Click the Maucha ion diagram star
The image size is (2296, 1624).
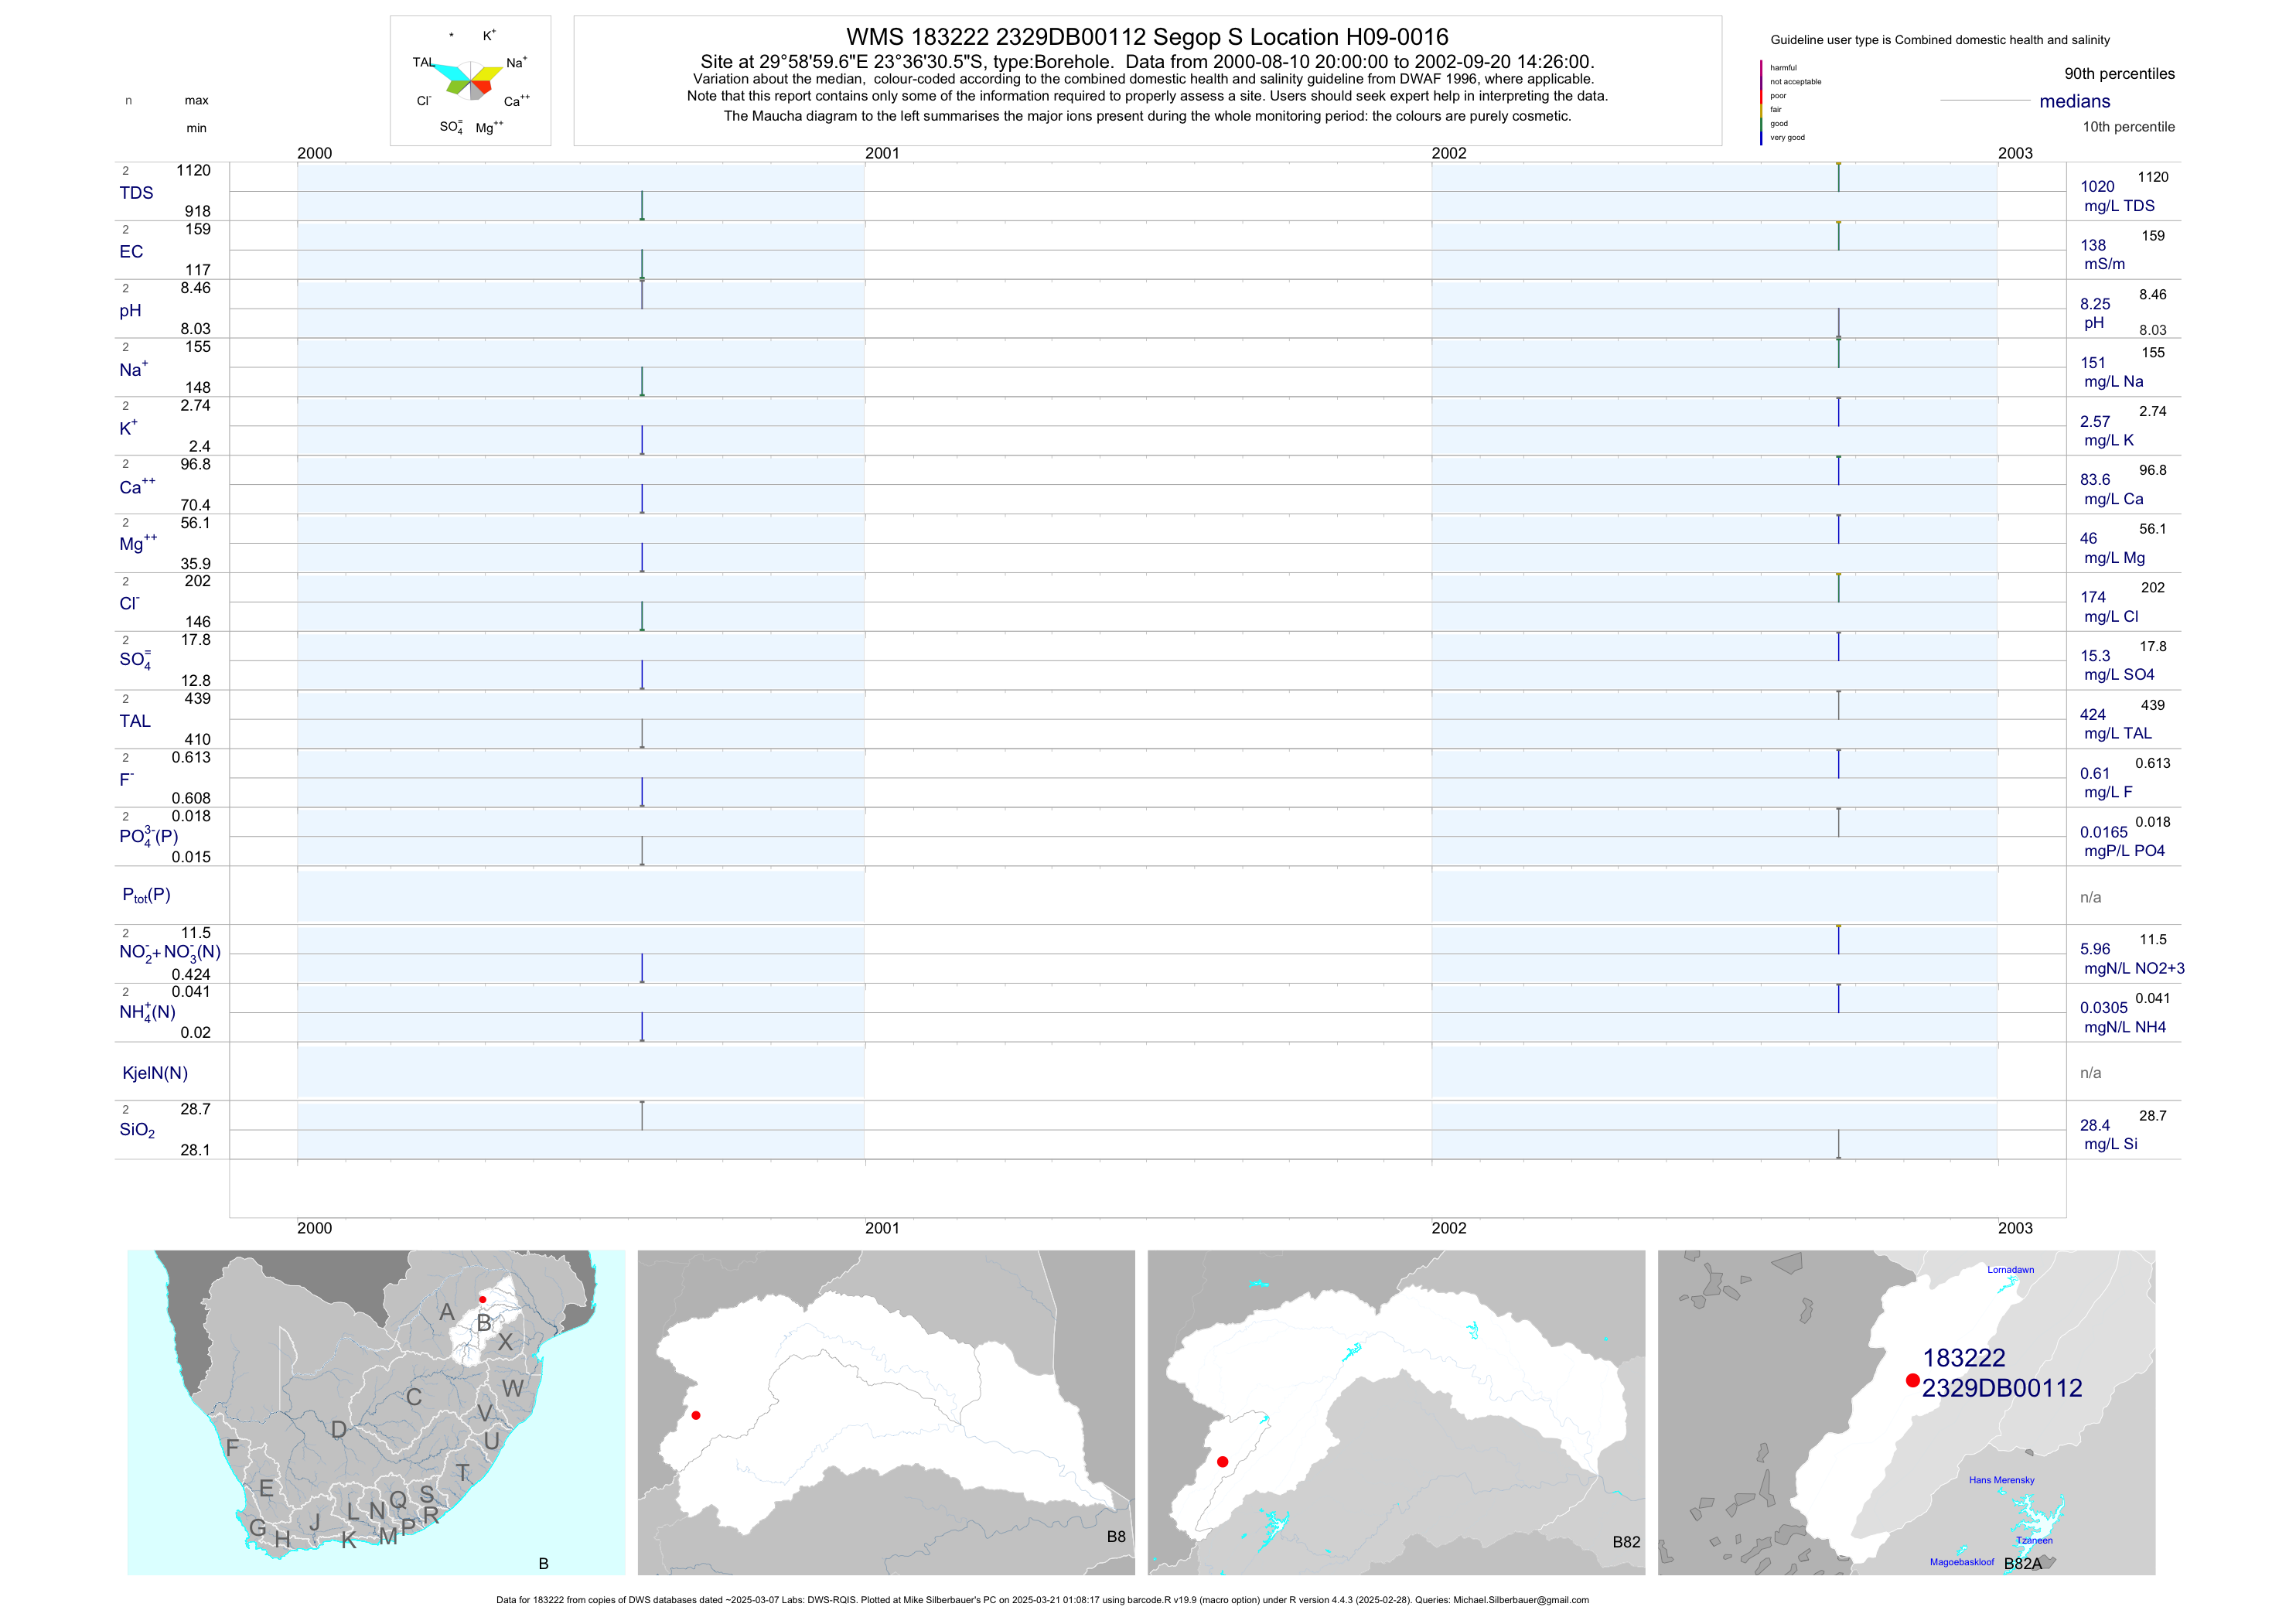tap(471, 80)
